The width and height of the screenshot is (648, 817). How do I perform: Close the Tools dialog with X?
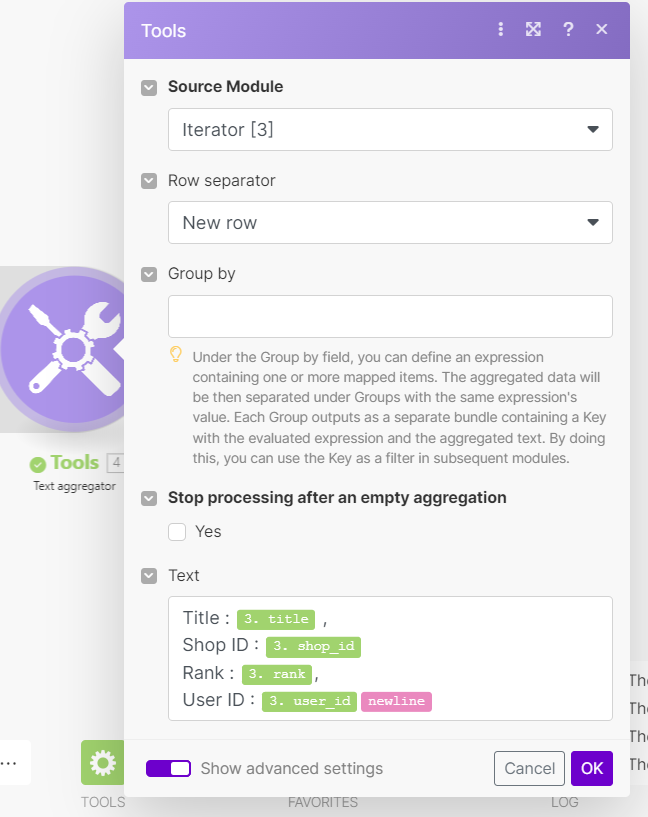click(x=602, y=30)
